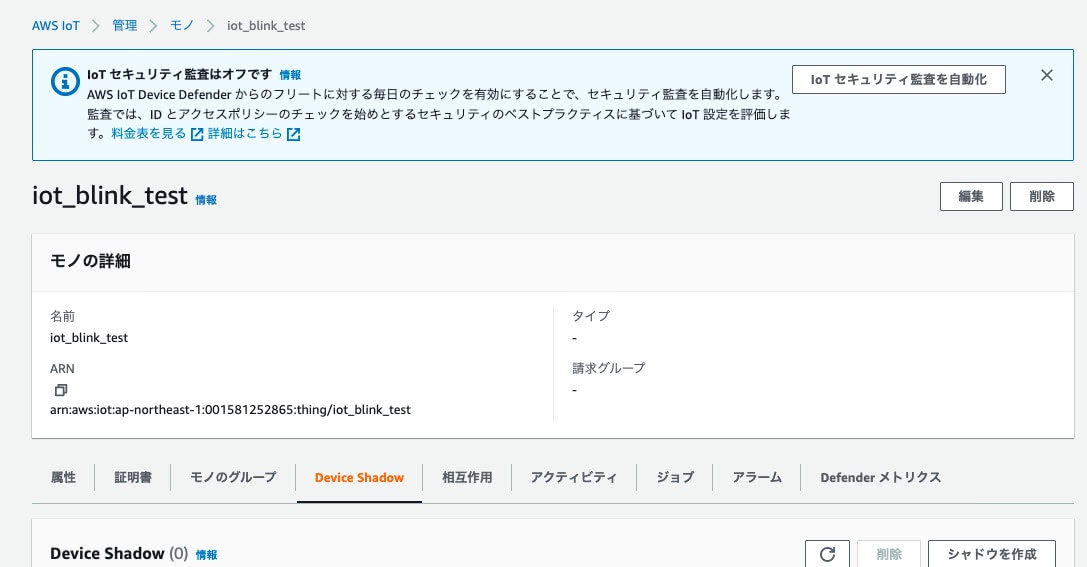The width and height of the screenshot is (1087, 567).
Task: Copy the ARN with the copy icon
Action: (x=61, y=390)
